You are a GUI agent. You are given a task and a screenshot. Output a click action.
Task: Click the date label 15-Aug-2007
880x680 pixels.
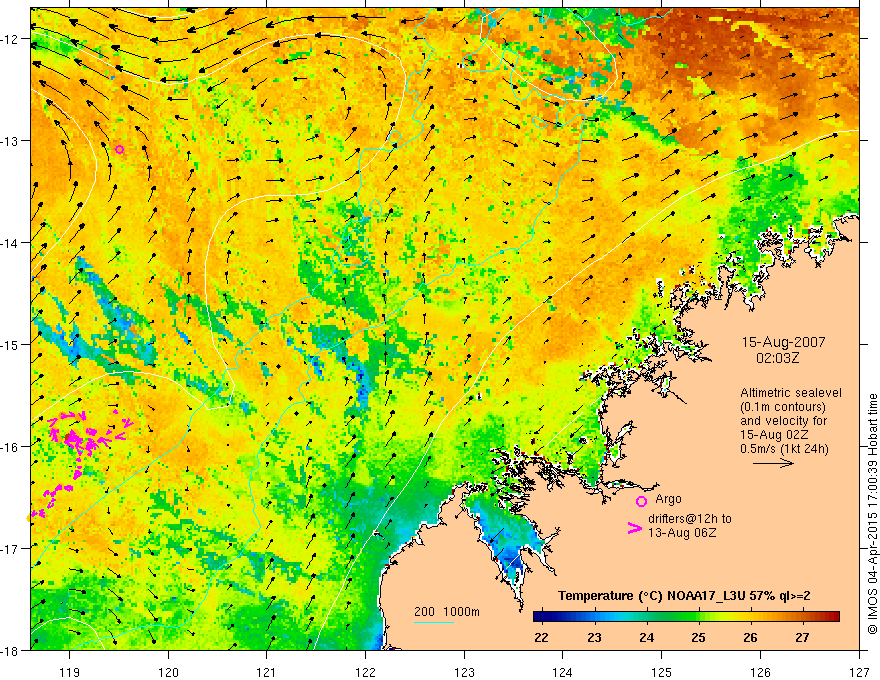[783, 342]
